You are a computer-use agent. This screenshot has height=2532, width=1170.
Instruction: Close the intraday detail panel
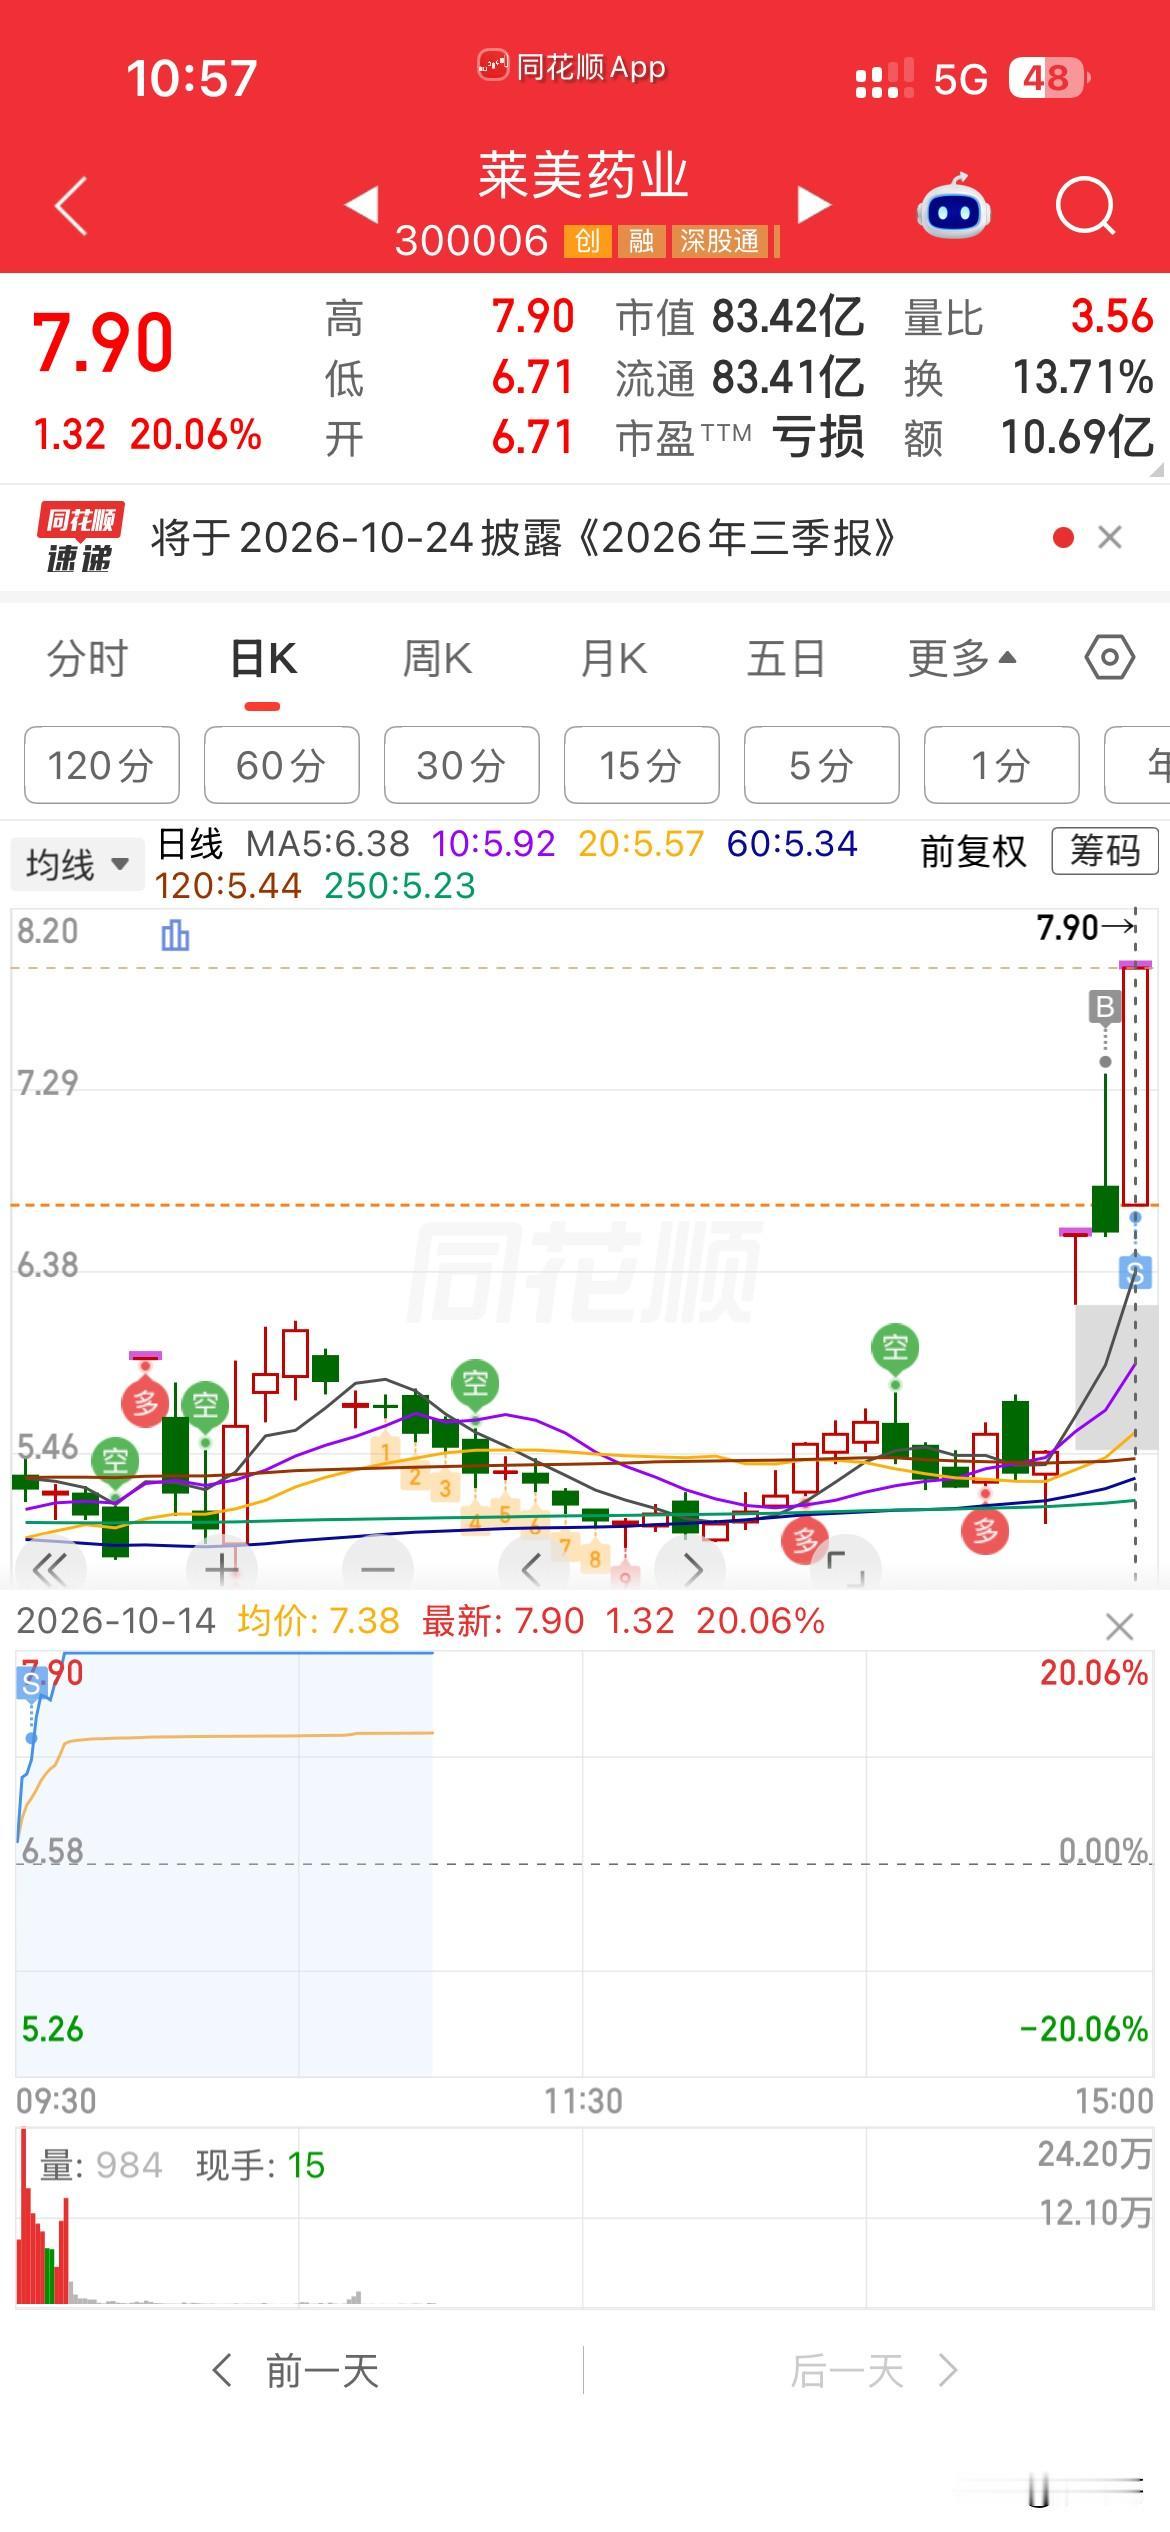click(1119, 1627)
